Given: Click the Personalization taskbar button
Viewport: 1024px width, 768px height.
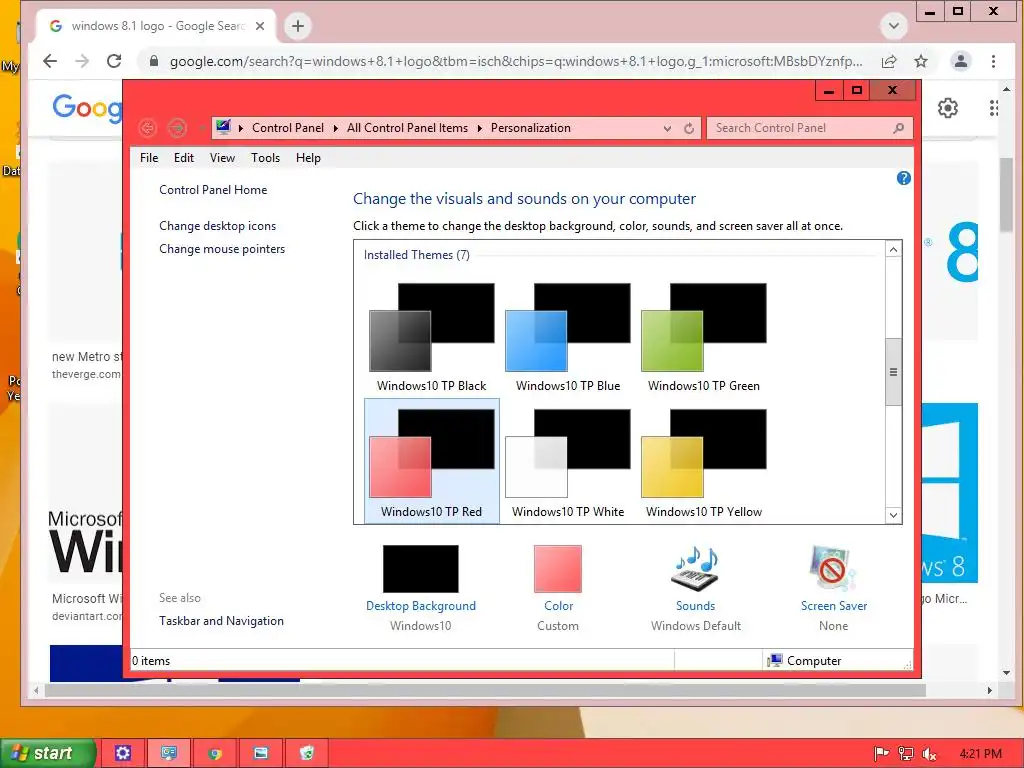Looking at the screenshot, I should (x=168, y=753).
